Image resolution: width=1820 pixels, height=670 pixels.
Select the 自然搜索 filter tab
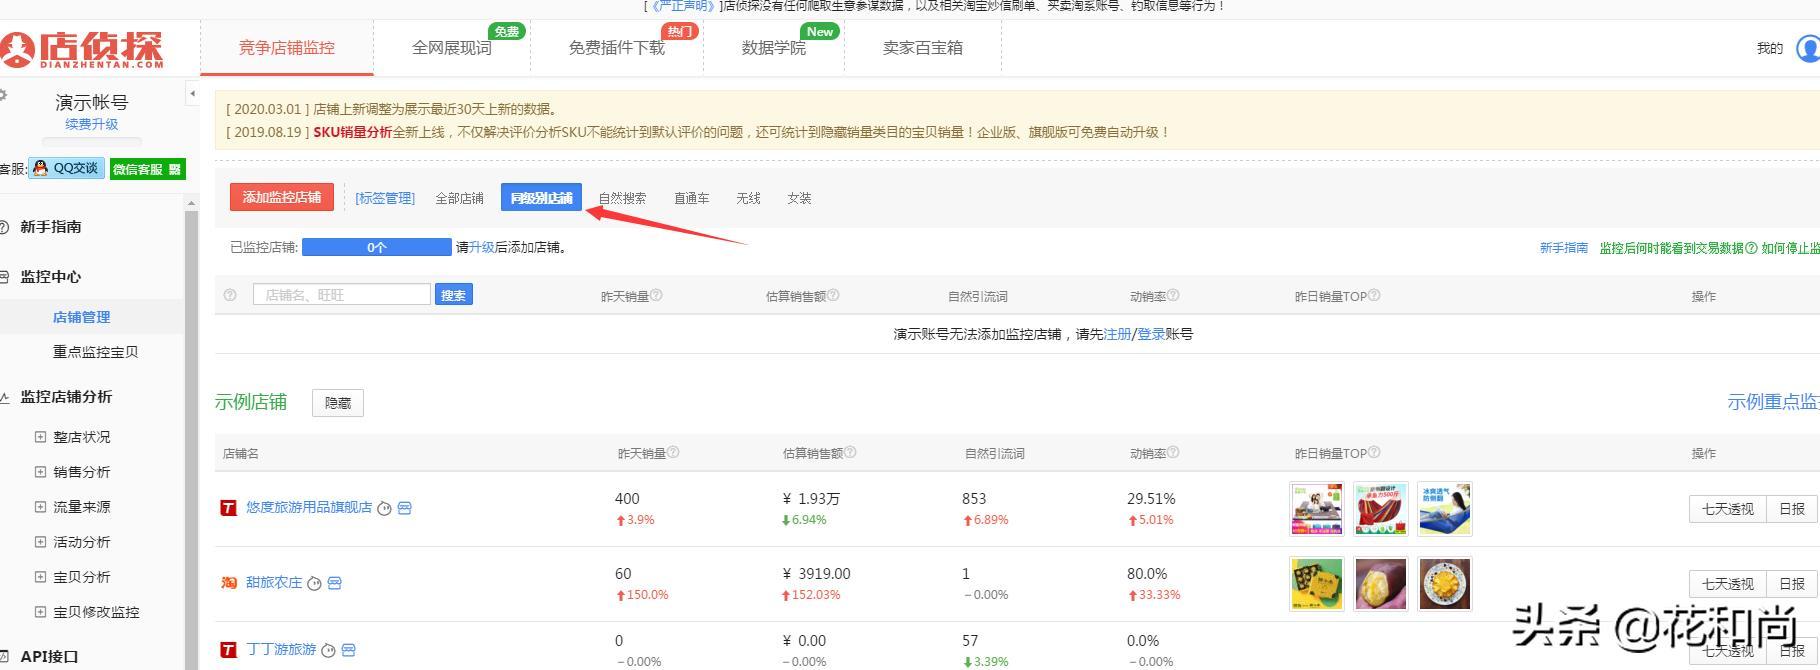pos(622,198)
